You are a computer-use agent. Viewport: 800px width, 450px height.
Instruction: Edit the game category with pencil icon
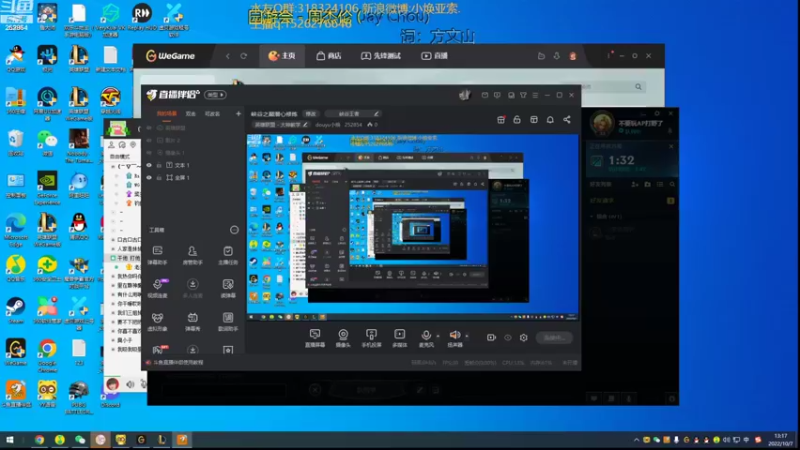click(306, 124)
